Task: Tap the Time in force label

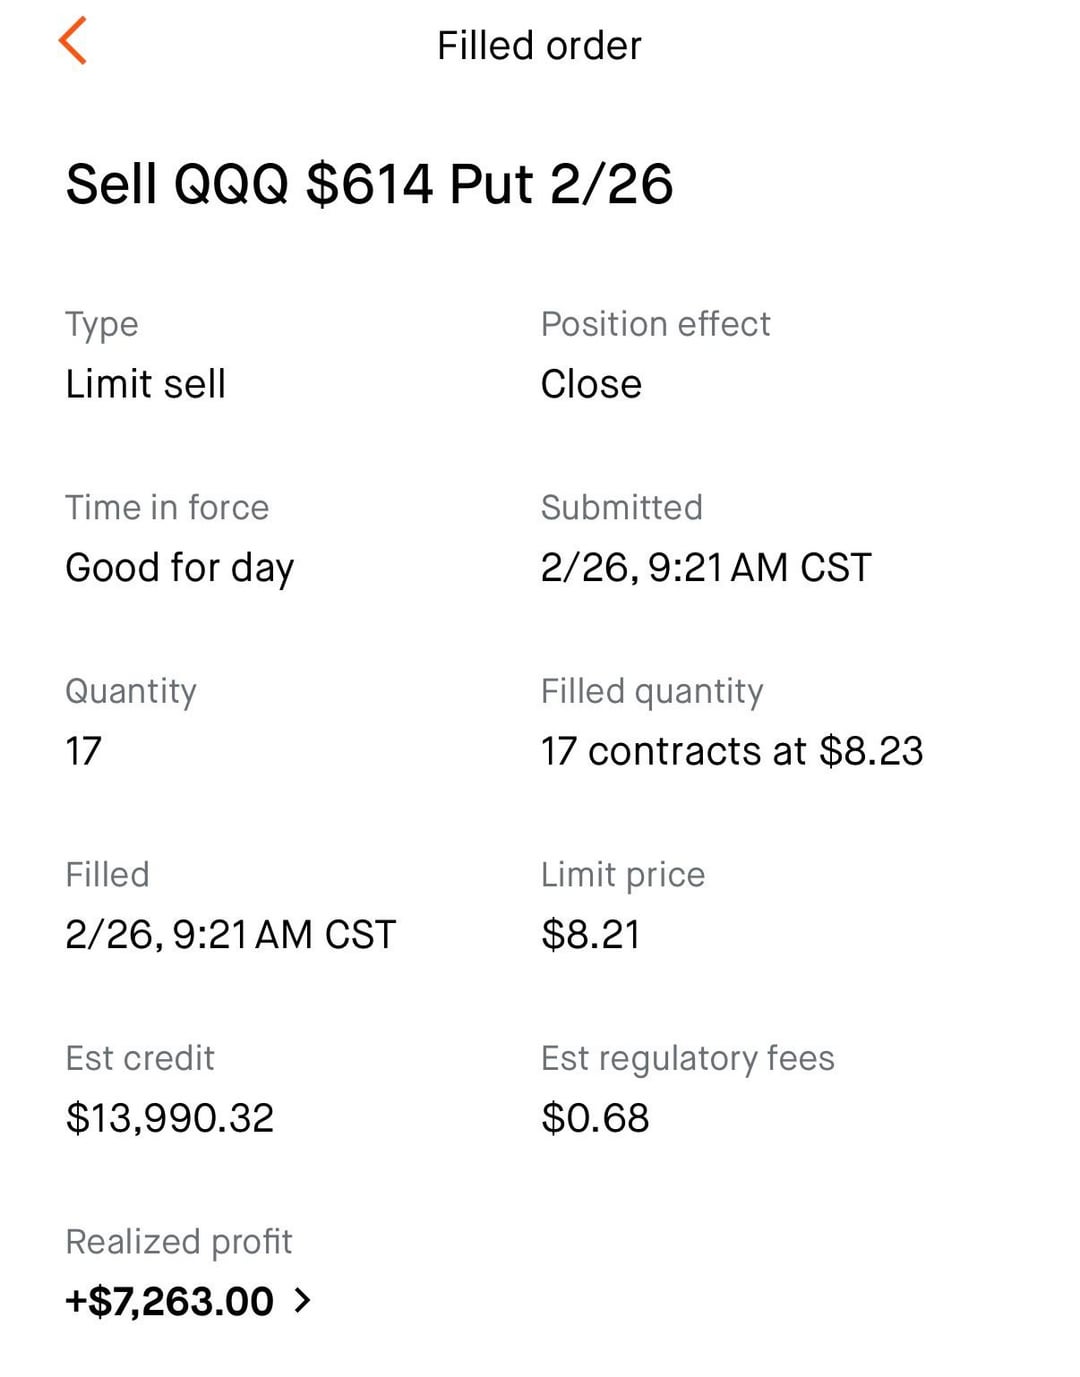Action: click(167, 508)
